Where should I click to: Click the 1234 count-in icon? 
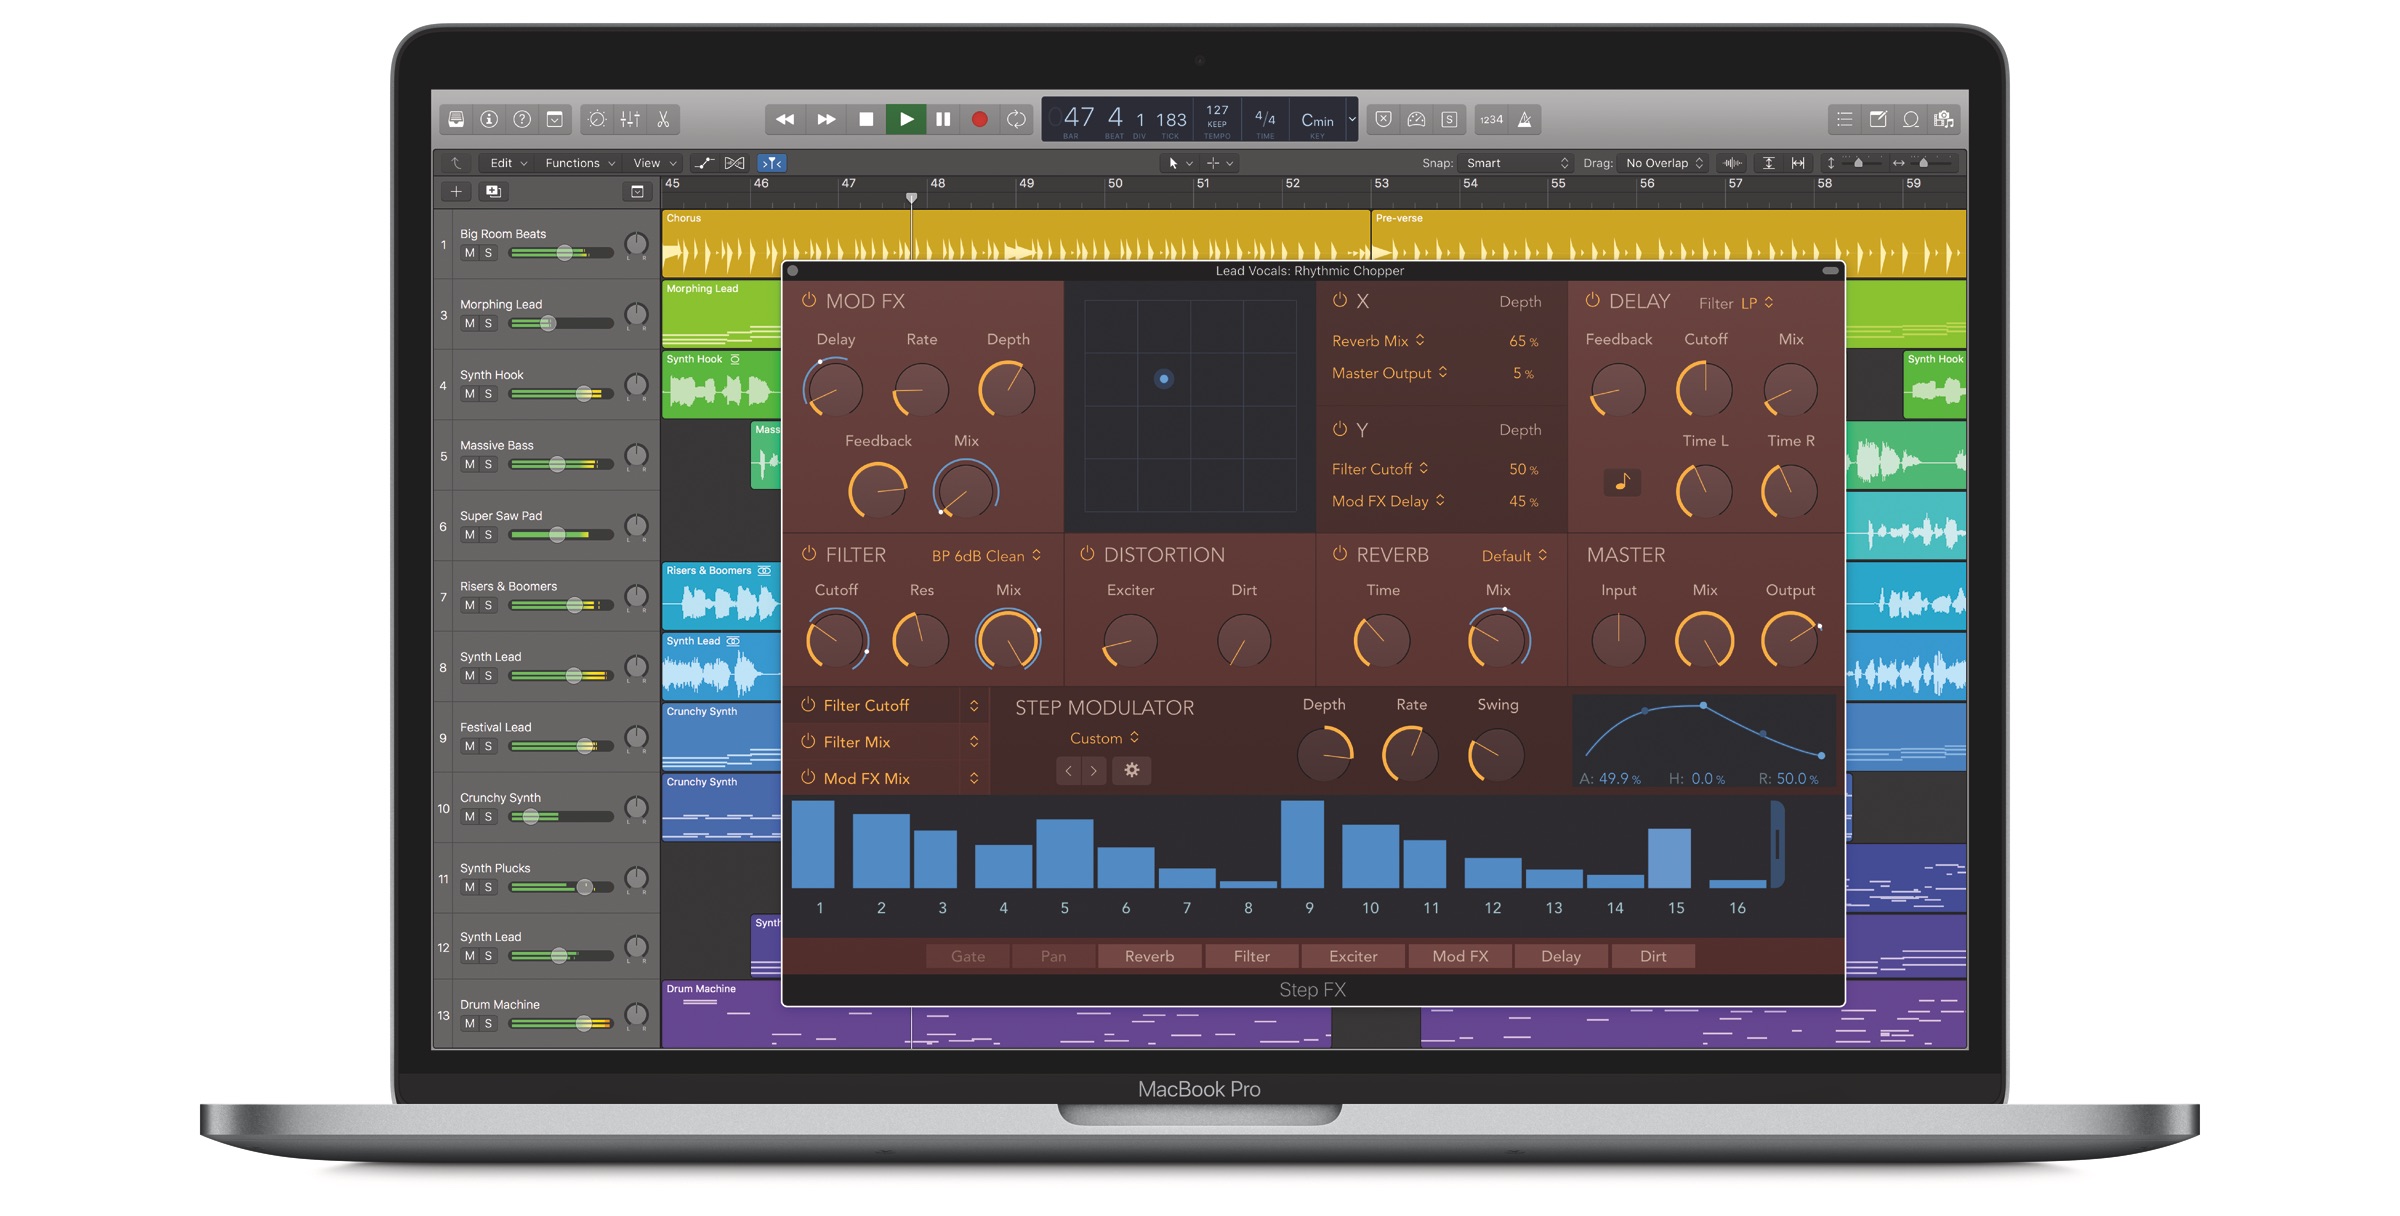pos(1491,119)
